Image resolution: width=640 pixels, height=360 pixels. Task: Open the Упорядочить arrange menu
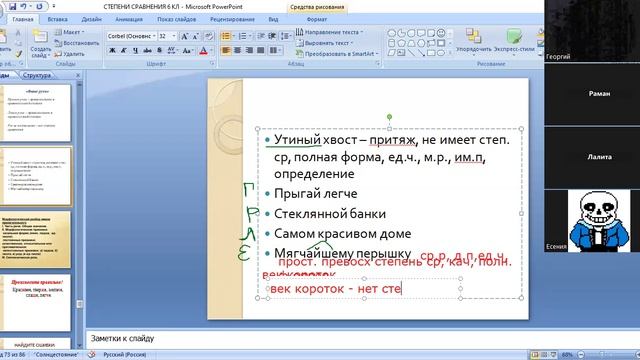474,41
